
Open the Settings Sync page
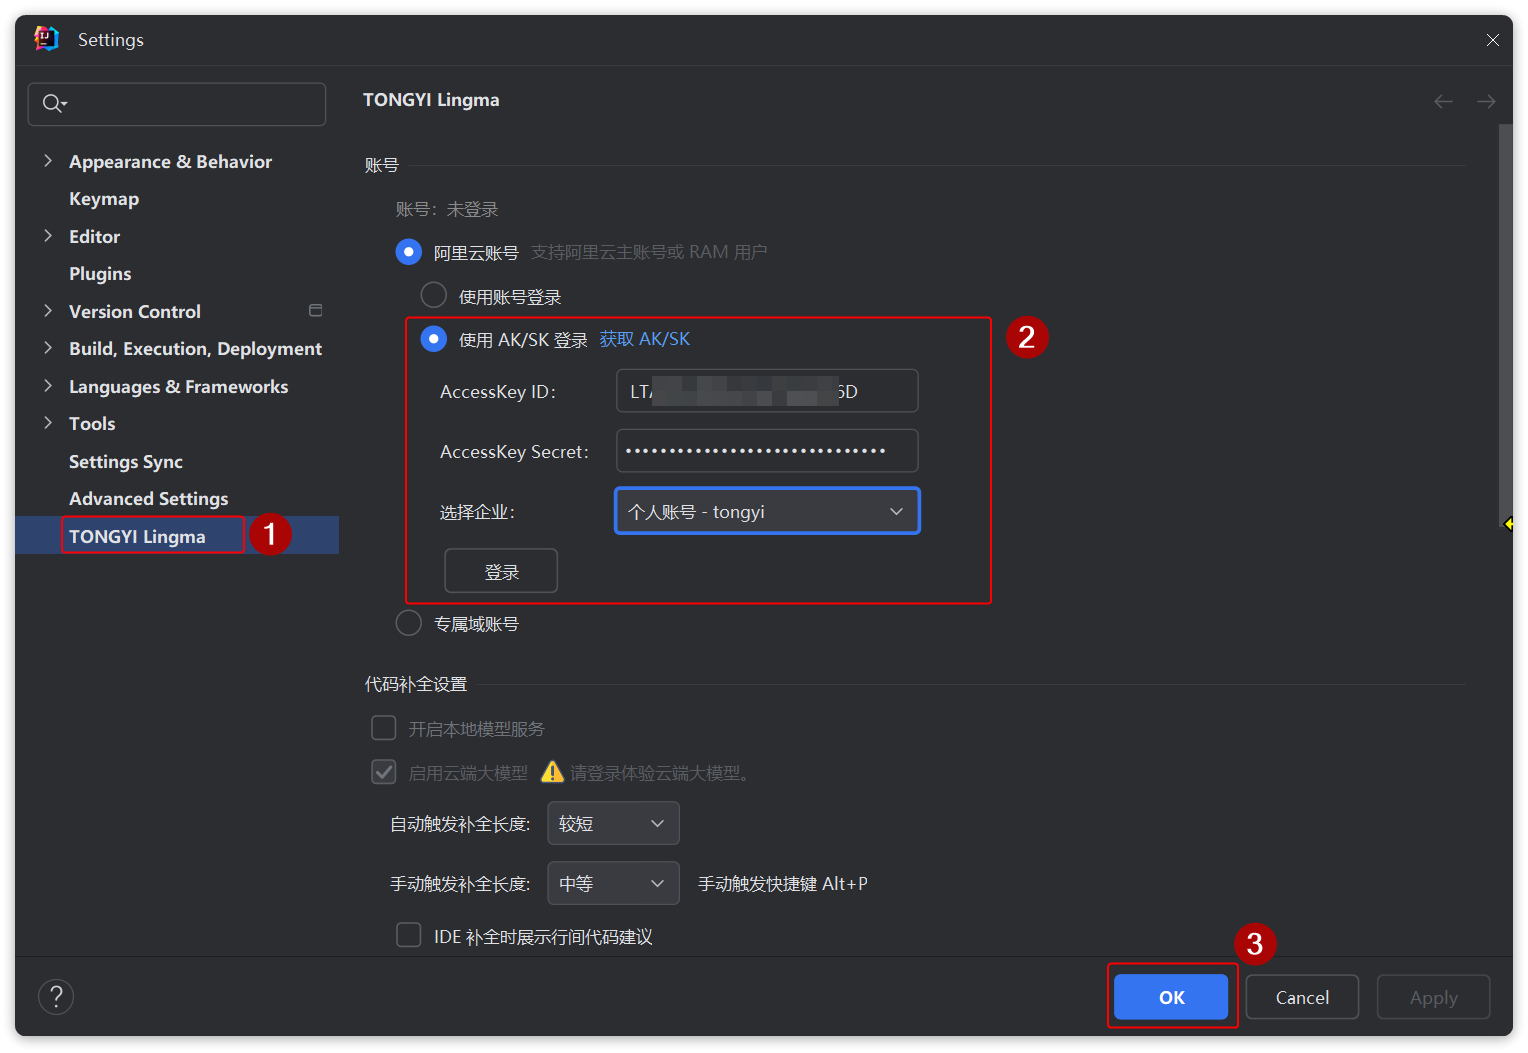[x=126, y=461]
